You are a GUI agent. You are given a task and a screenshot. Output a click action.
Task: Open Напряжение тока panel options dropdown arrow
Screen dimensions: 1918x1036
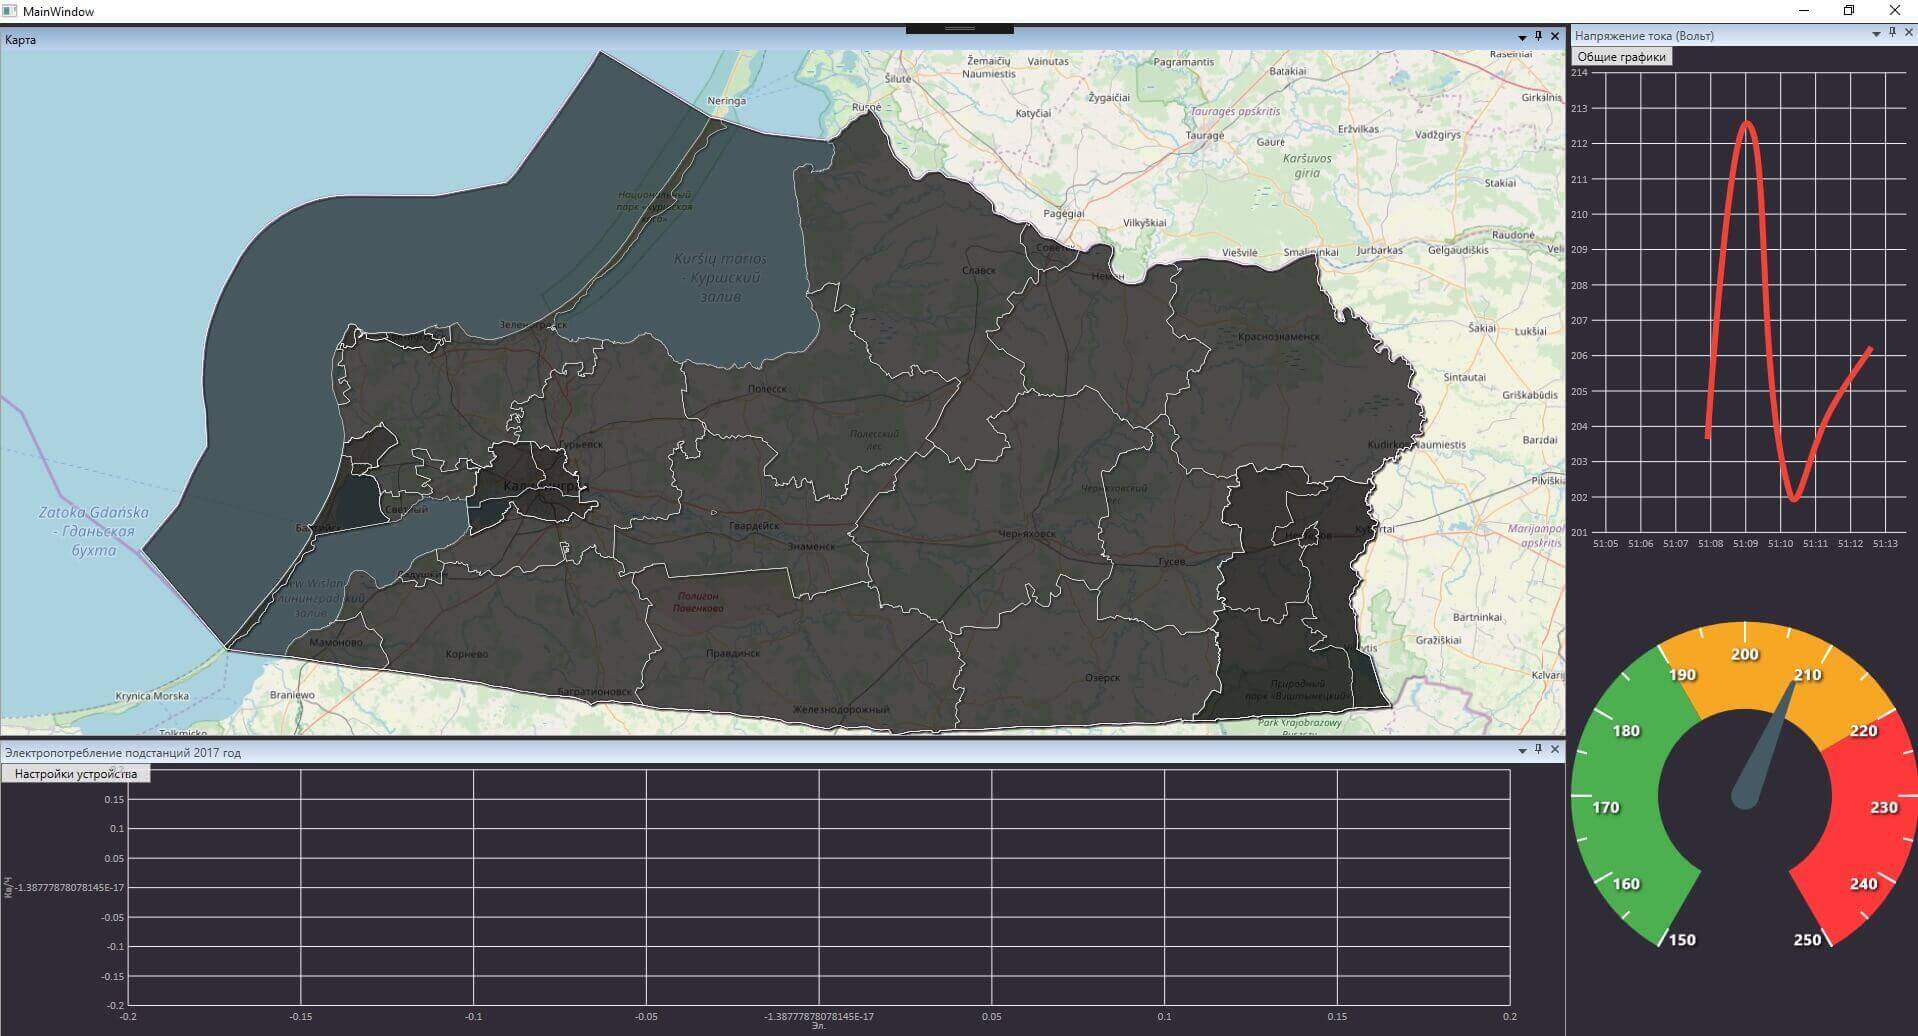1876,34
